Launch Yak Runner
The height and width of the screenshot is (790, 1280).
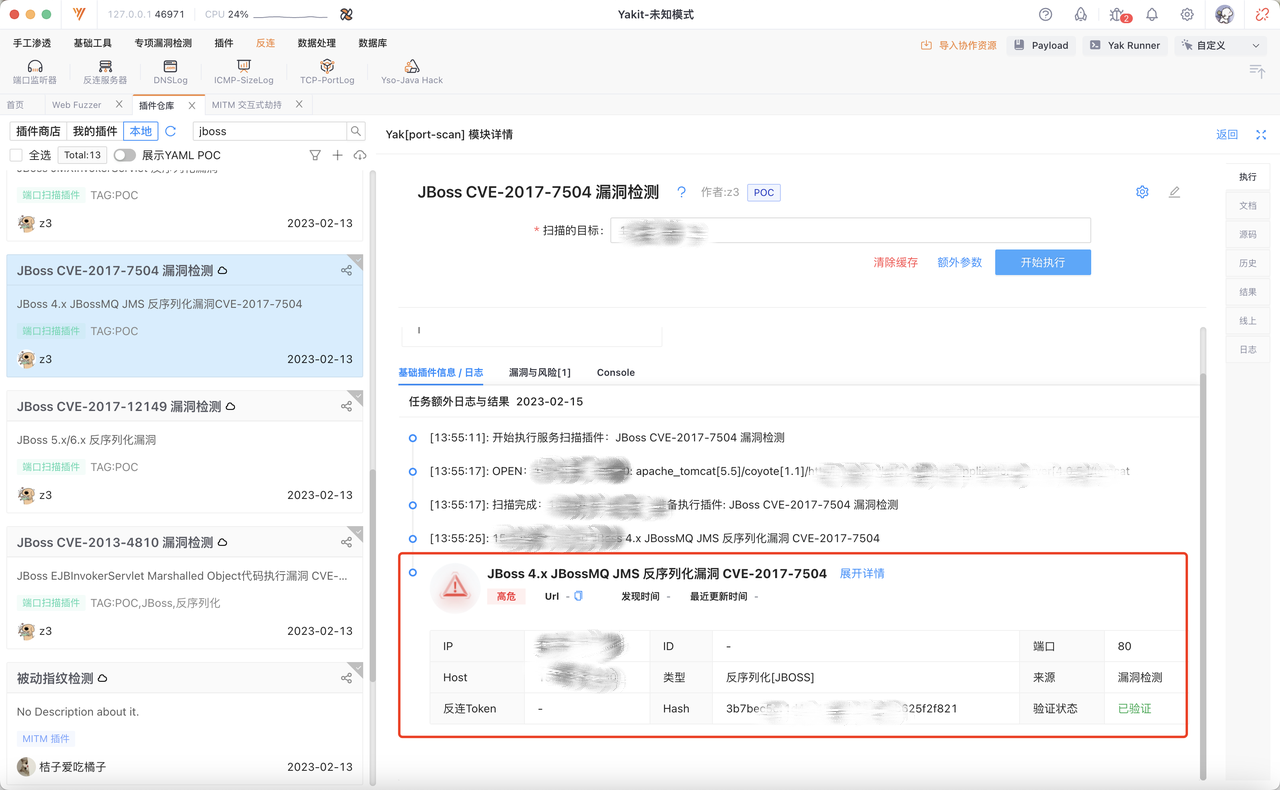click(x=1125, y=45)
